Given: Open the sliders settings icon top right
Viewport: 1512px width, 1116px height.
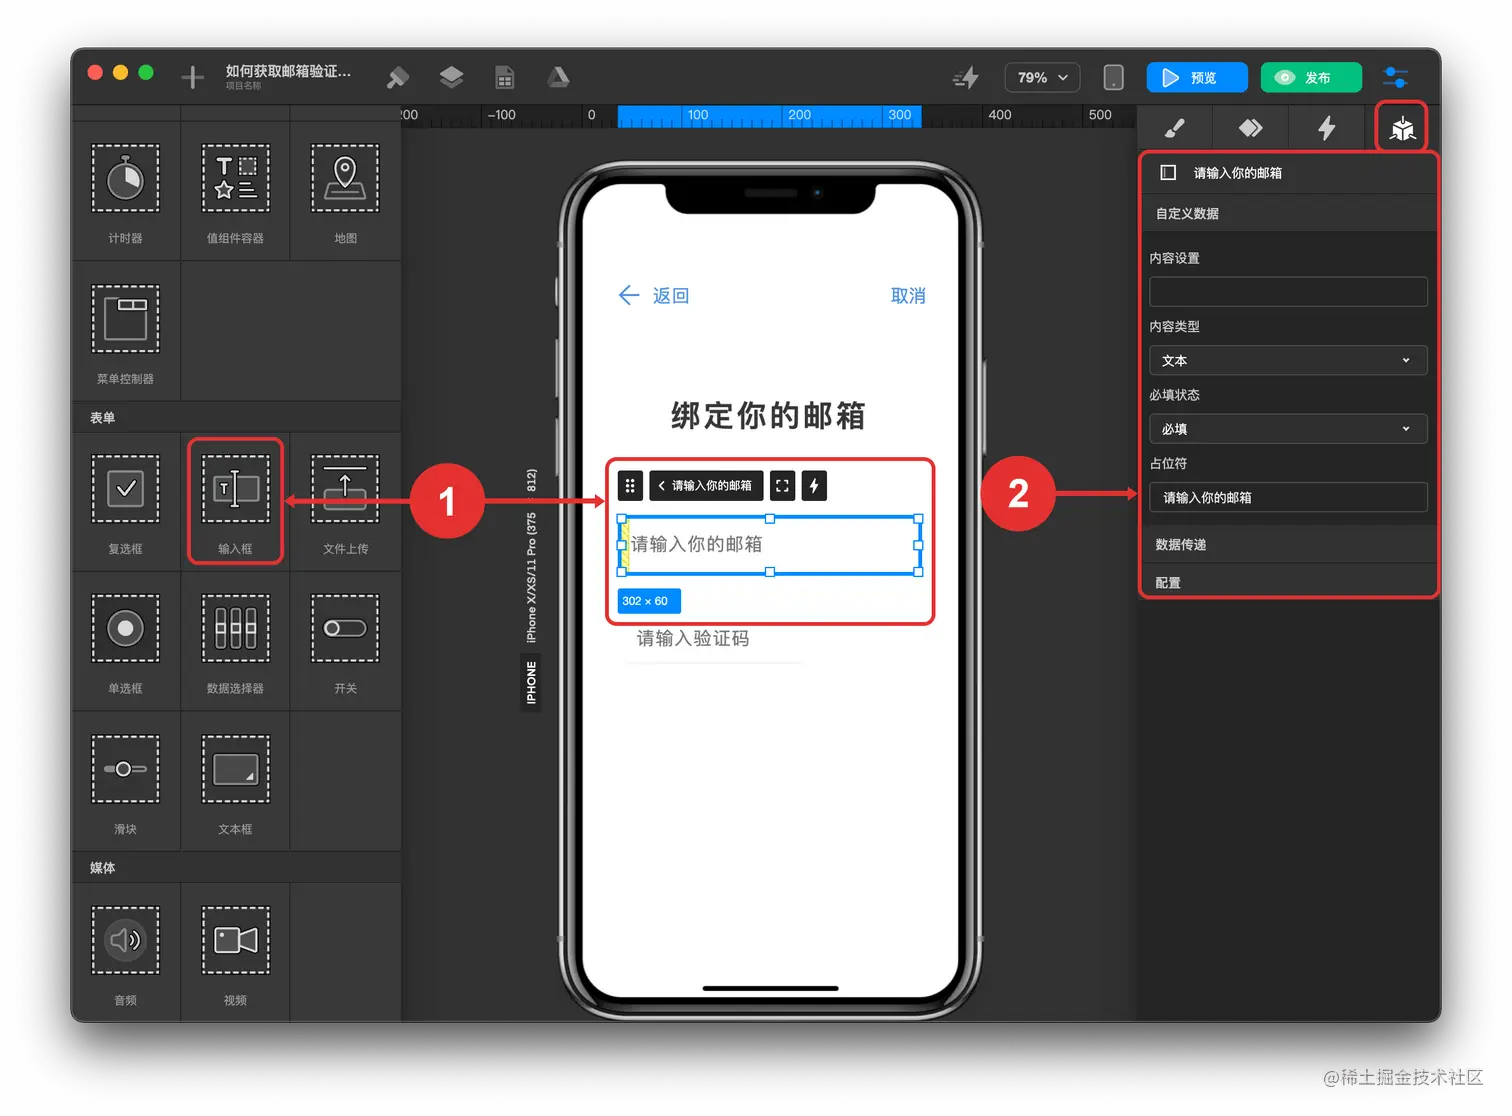Looking at the screenshot, I should coord(1395,78).
